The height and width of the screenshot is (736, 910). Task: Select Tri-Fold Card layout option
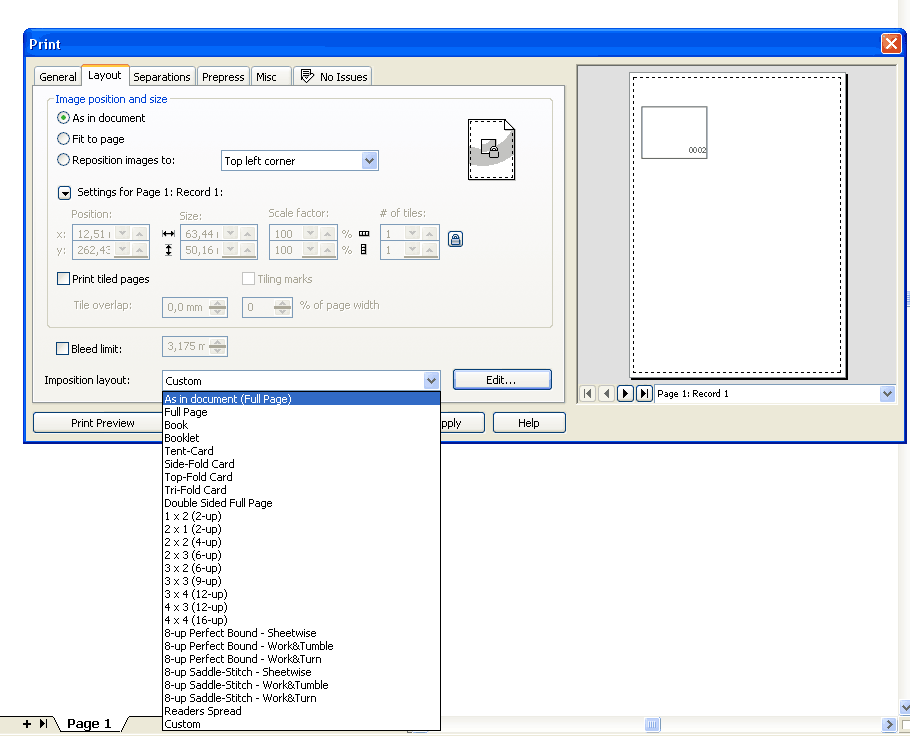pyautogui.click(x=301, y=490)
